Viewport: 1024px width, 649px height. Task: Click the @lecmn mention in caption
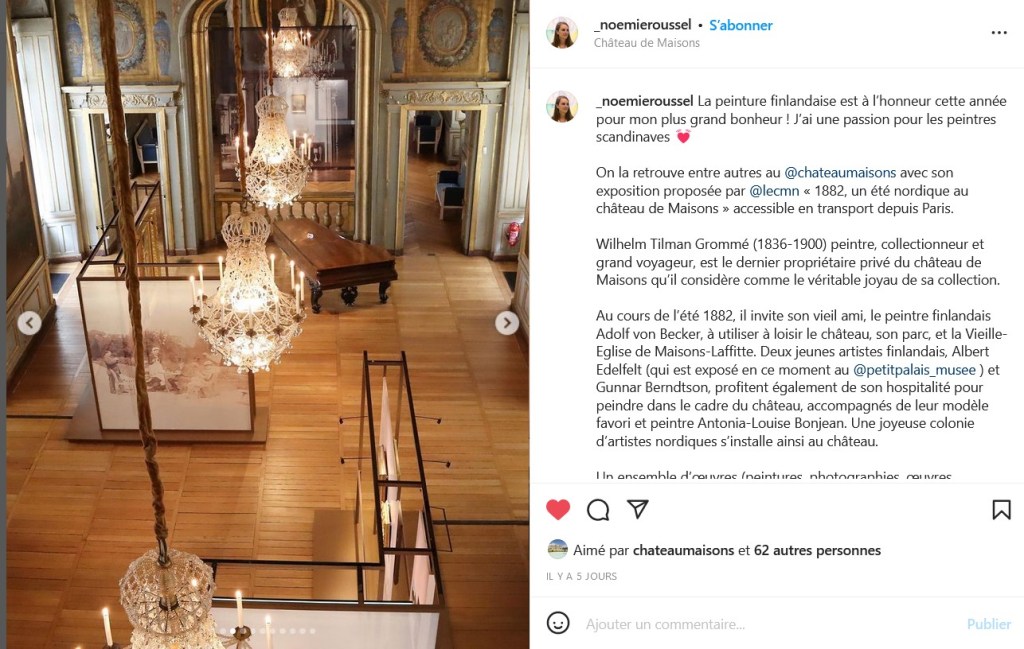(774, 191)
